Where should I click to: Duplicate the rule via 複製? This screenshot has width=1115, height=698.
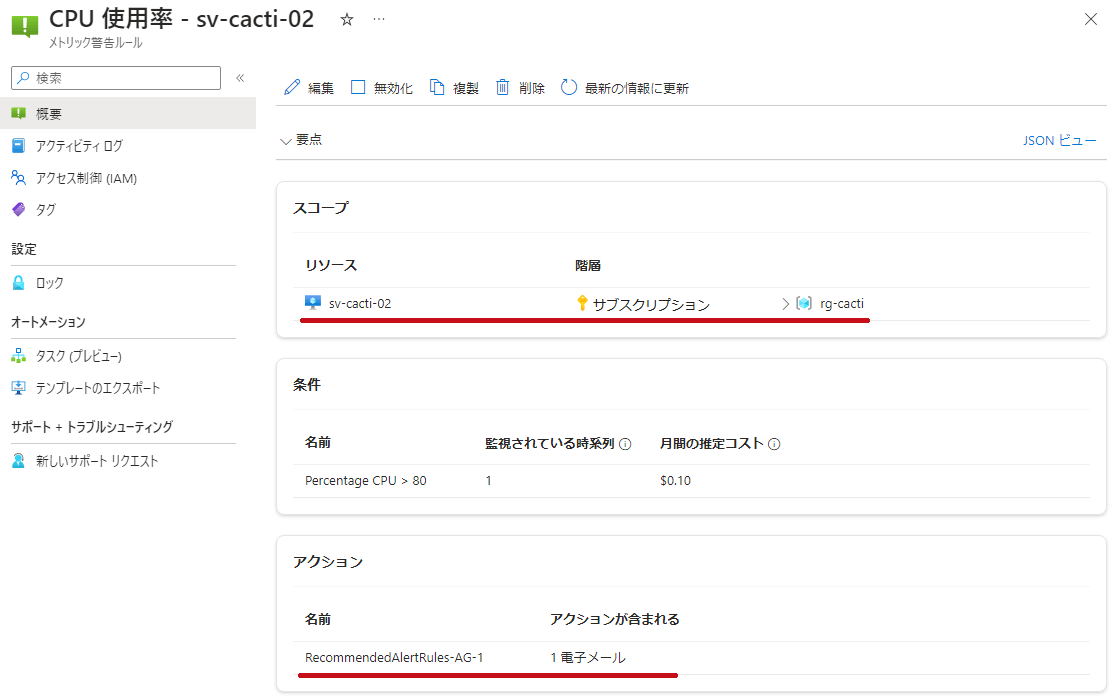466,88
